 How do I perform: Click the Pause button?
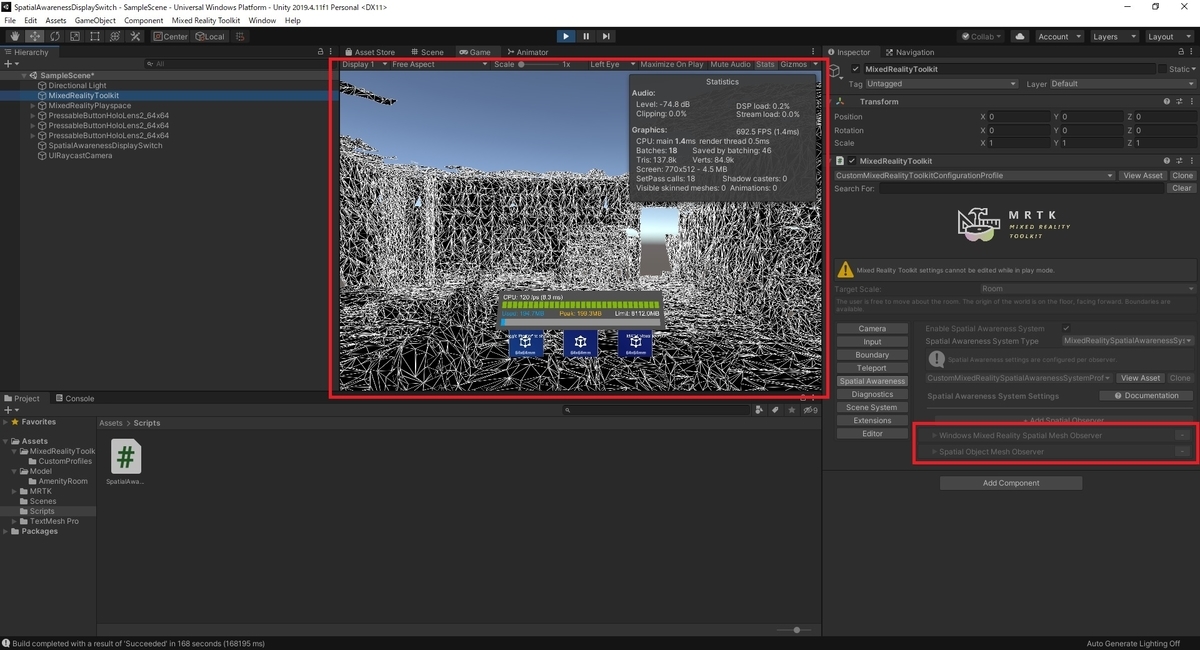click(586, 36)
